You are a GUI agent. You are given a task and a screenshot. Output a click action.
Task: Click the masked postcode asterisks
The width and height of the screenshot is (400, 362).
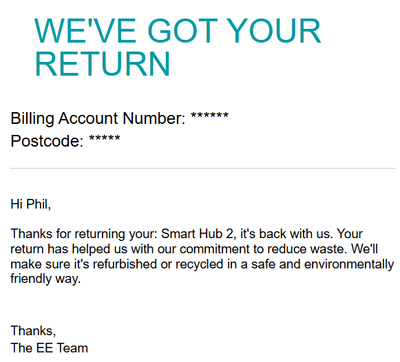(x=104, y=138)
